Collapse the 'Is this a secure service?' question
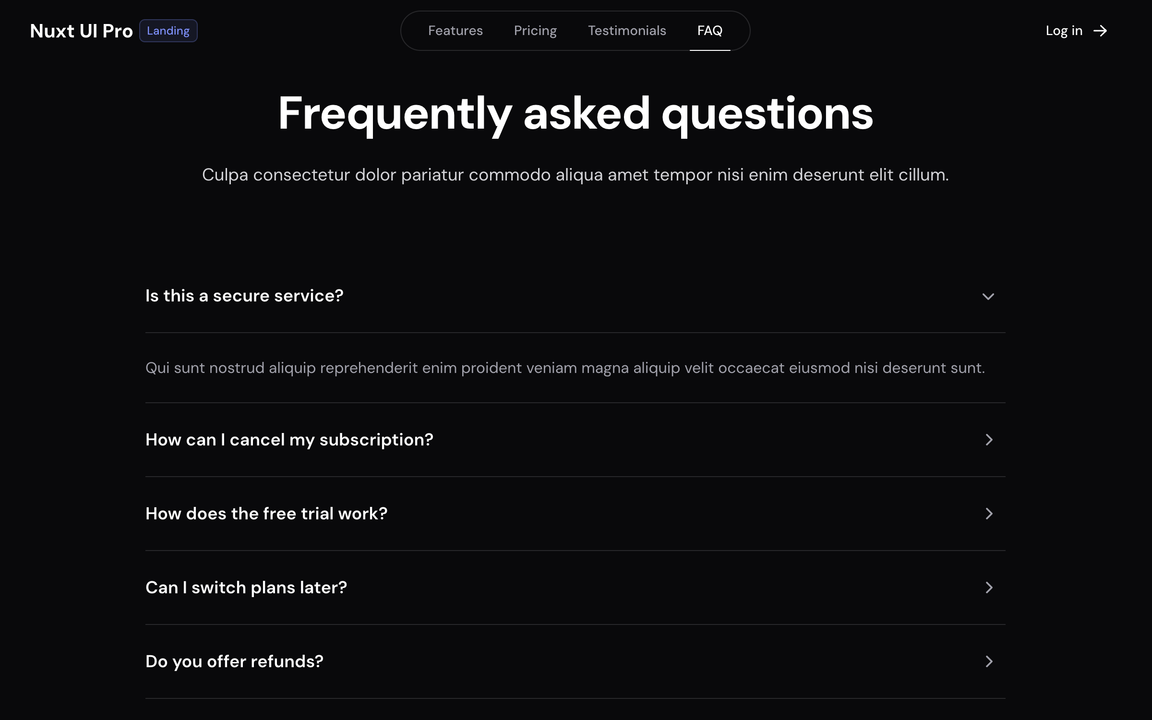The image size is (1152, 720). click(x=244, y=296)
